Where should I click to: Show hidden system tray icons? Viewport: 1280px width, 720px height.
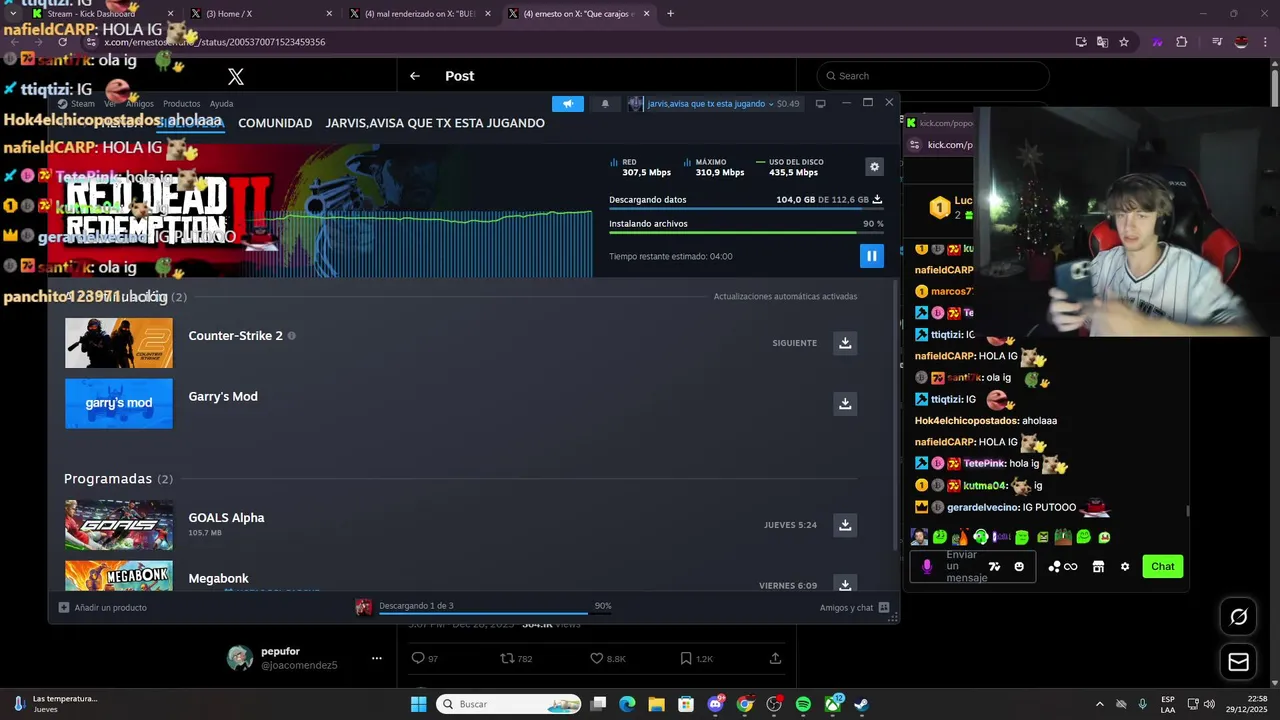(x=1100, y=704)
